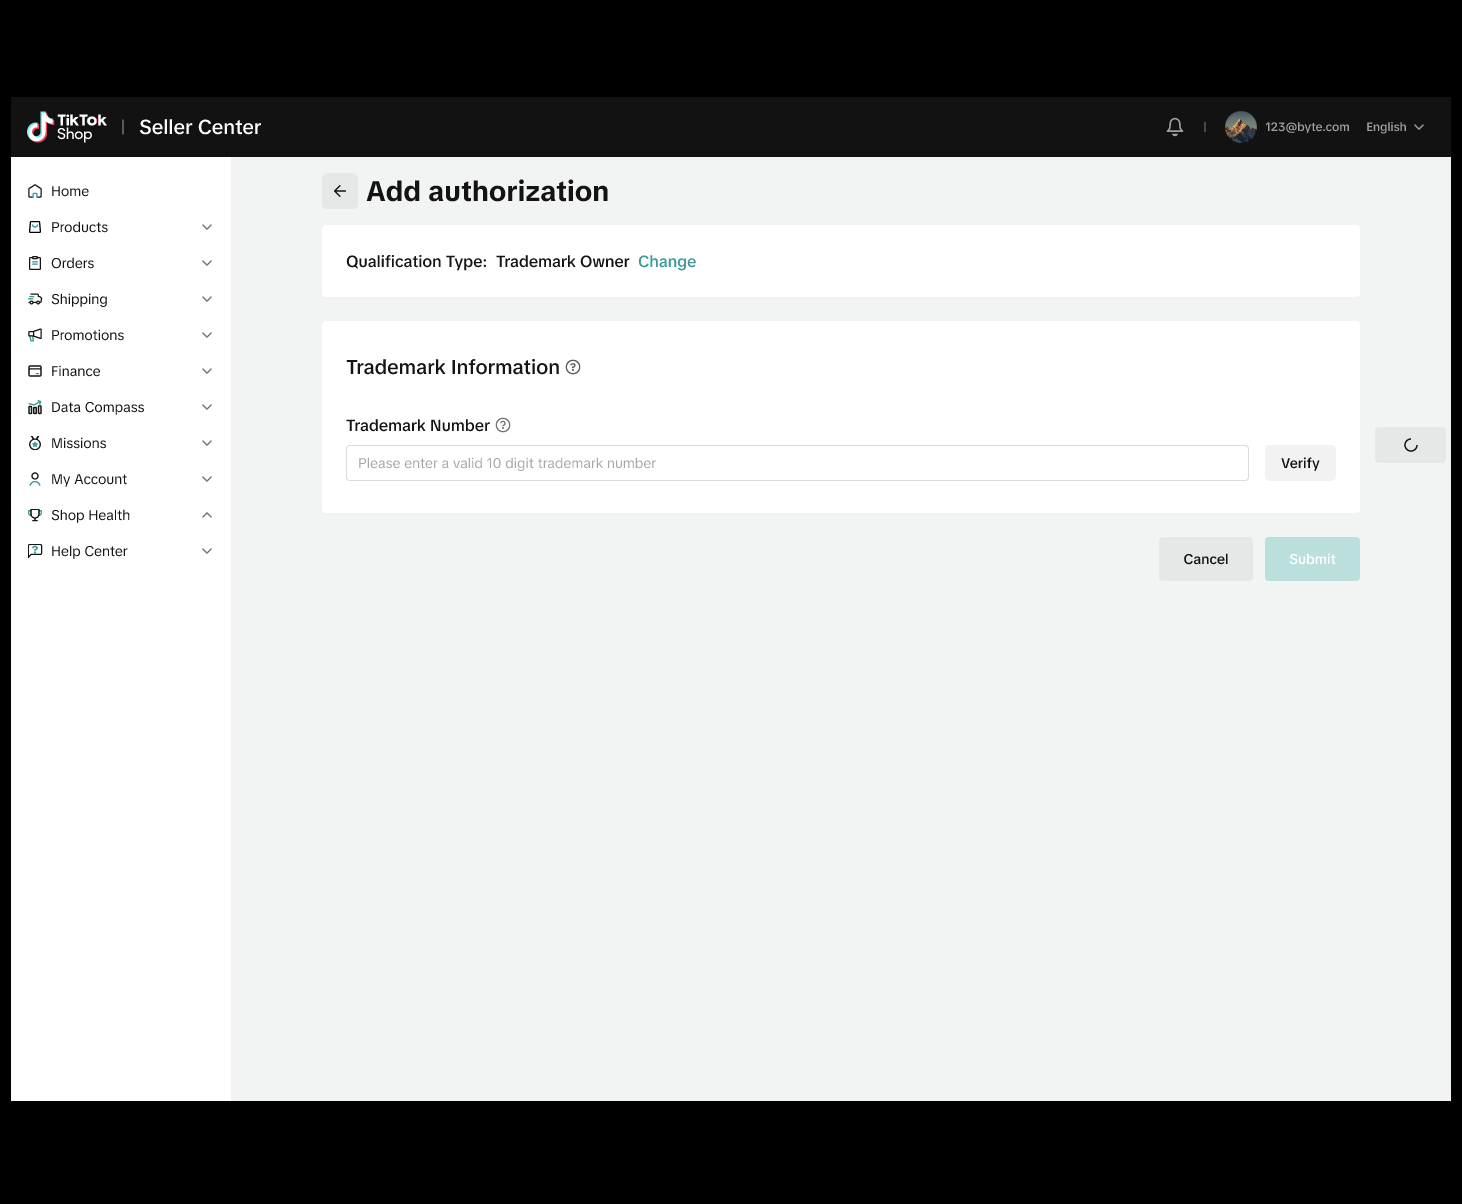Click the Trademark Number help icon
The width and height of the screenshot is (1462, 1204).
click(x=503, y=425)
